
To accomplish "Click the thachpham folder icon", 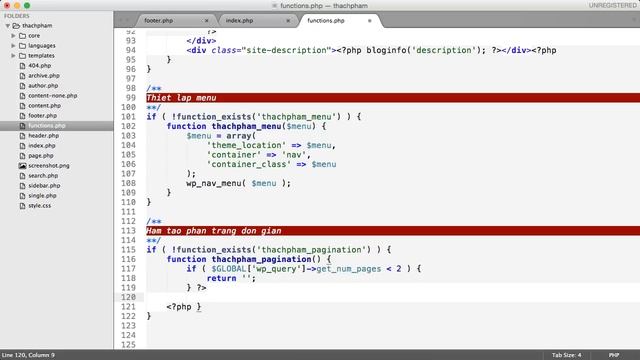I will pos(16,26).
